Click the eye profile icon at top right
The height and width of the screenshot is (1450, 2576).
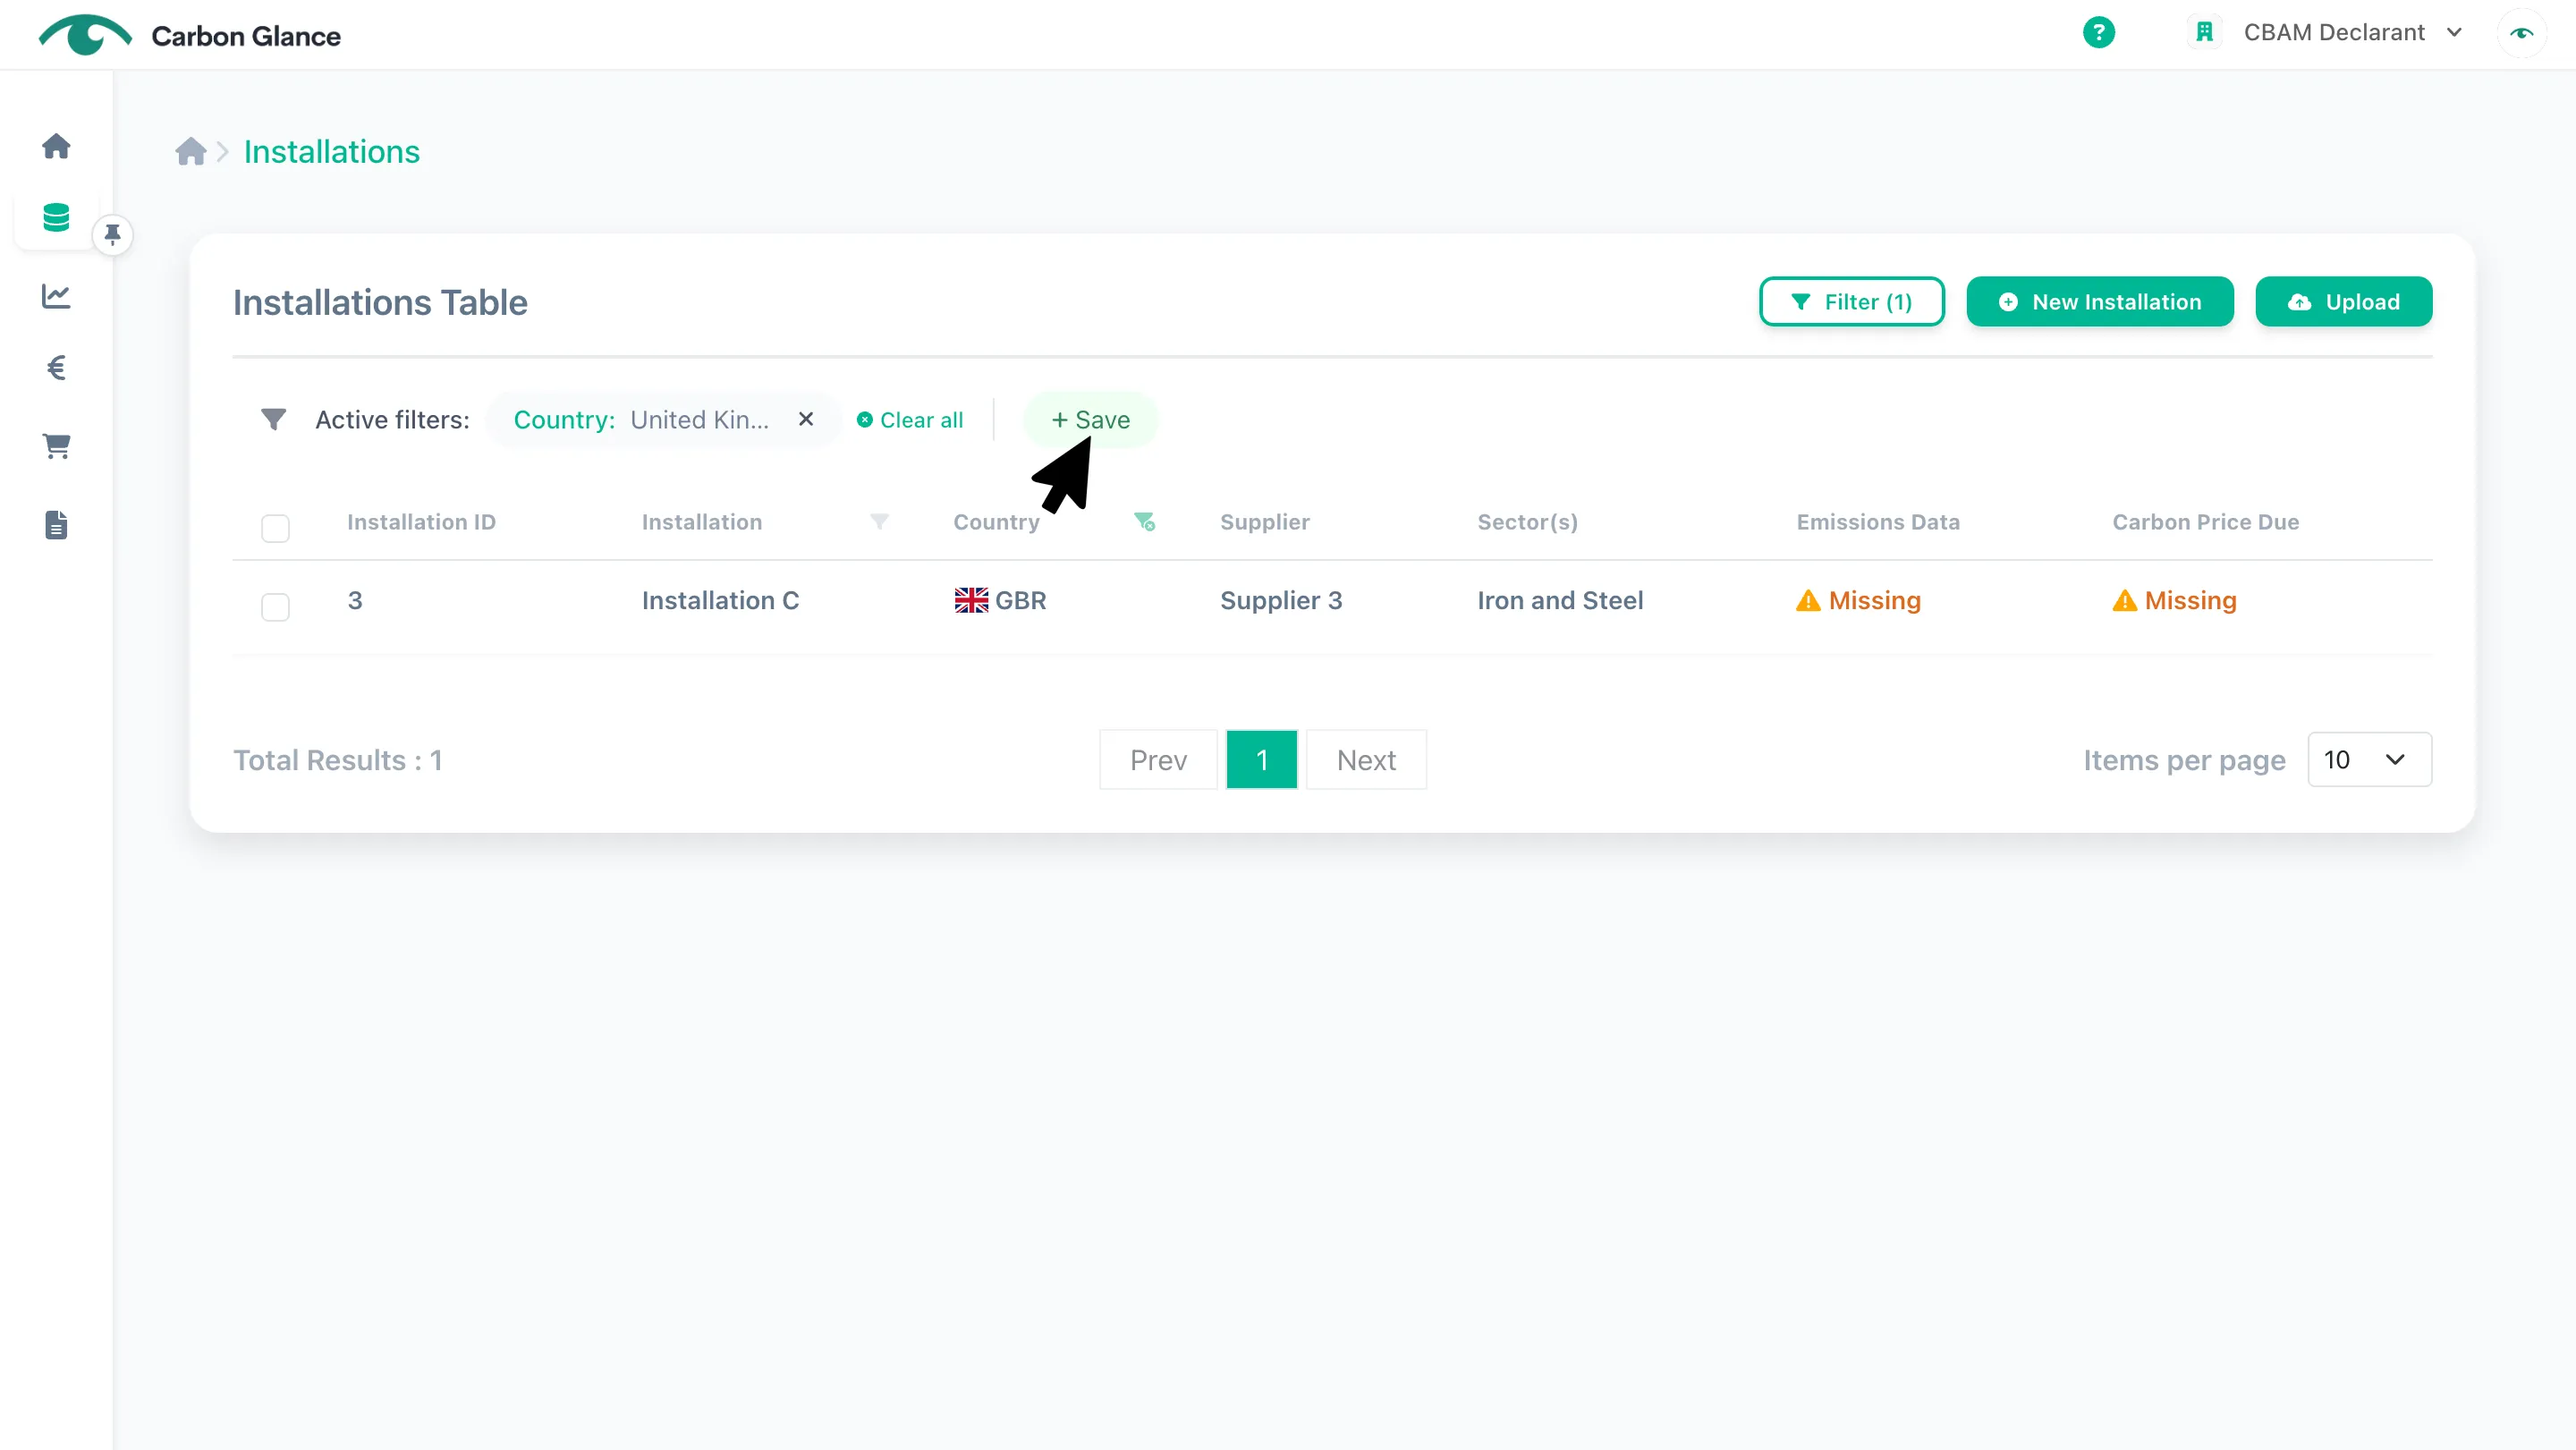(2521, 32)
